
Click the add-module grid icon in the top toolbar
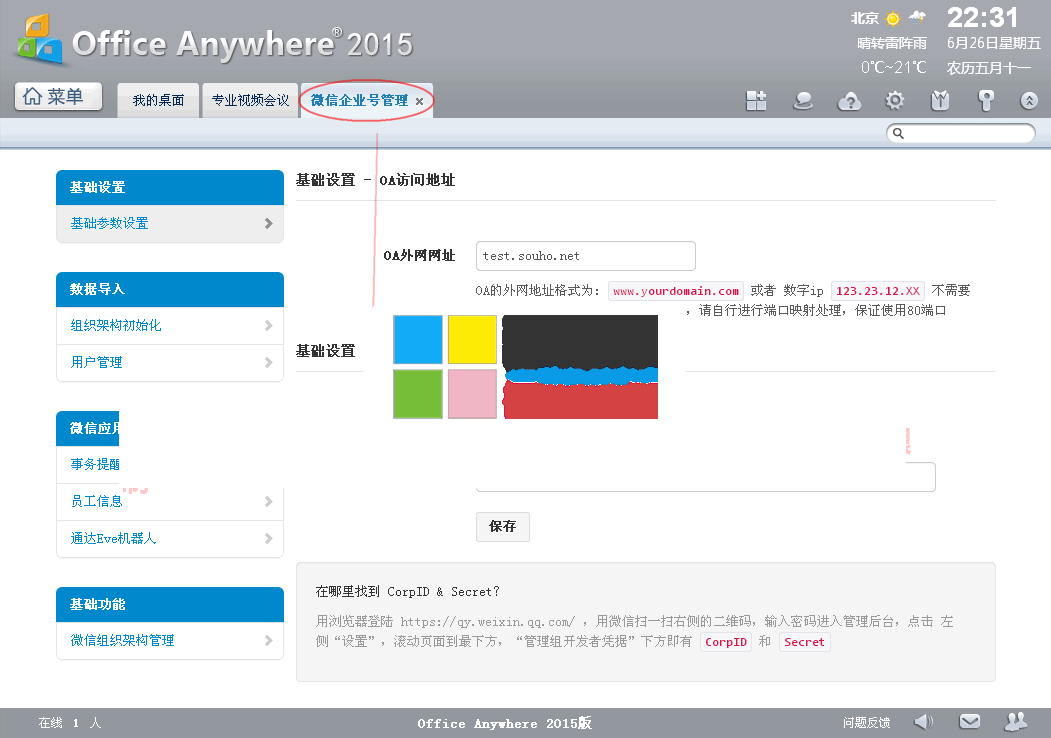pyautogui.click(x=756, y=100)
